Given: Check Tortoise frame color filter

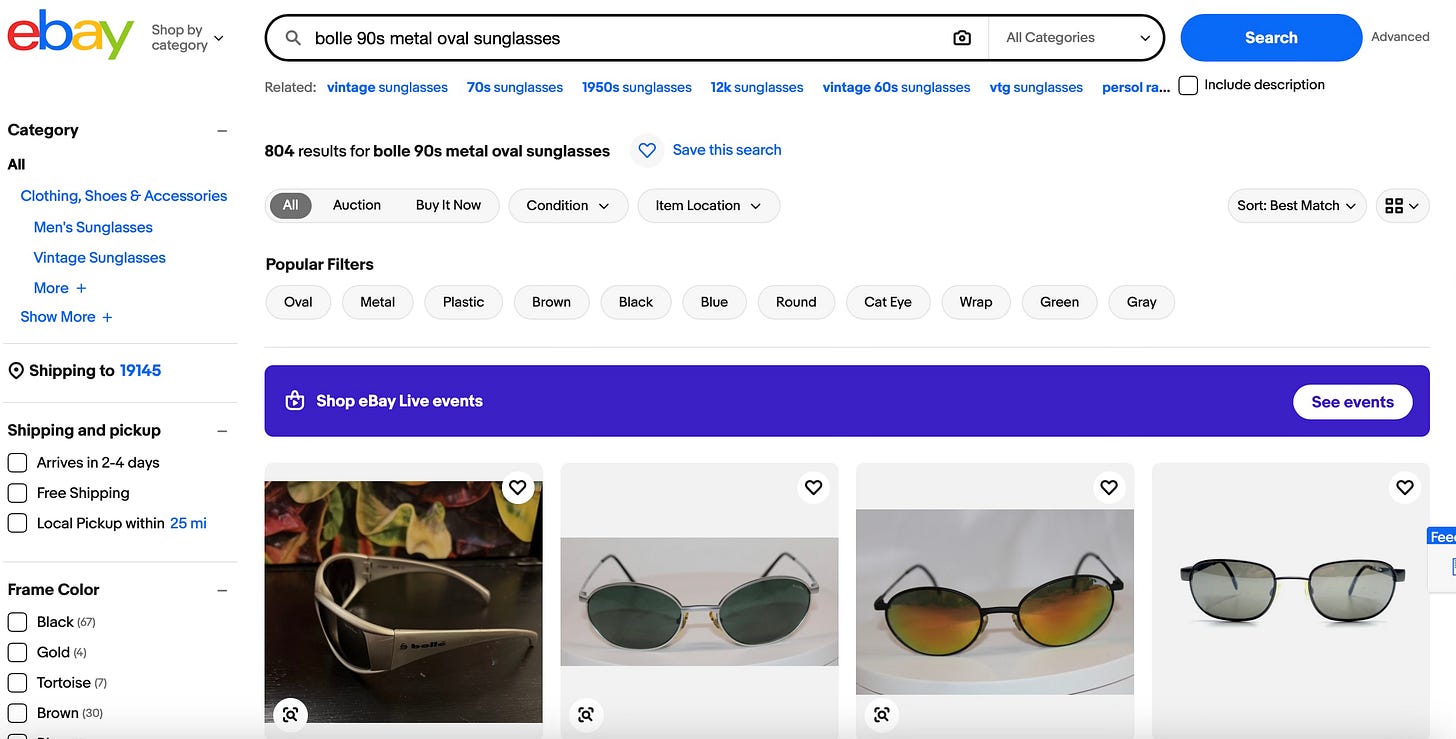Looking at the screenshot, I should pyautogui.click(x=17, y=683).
